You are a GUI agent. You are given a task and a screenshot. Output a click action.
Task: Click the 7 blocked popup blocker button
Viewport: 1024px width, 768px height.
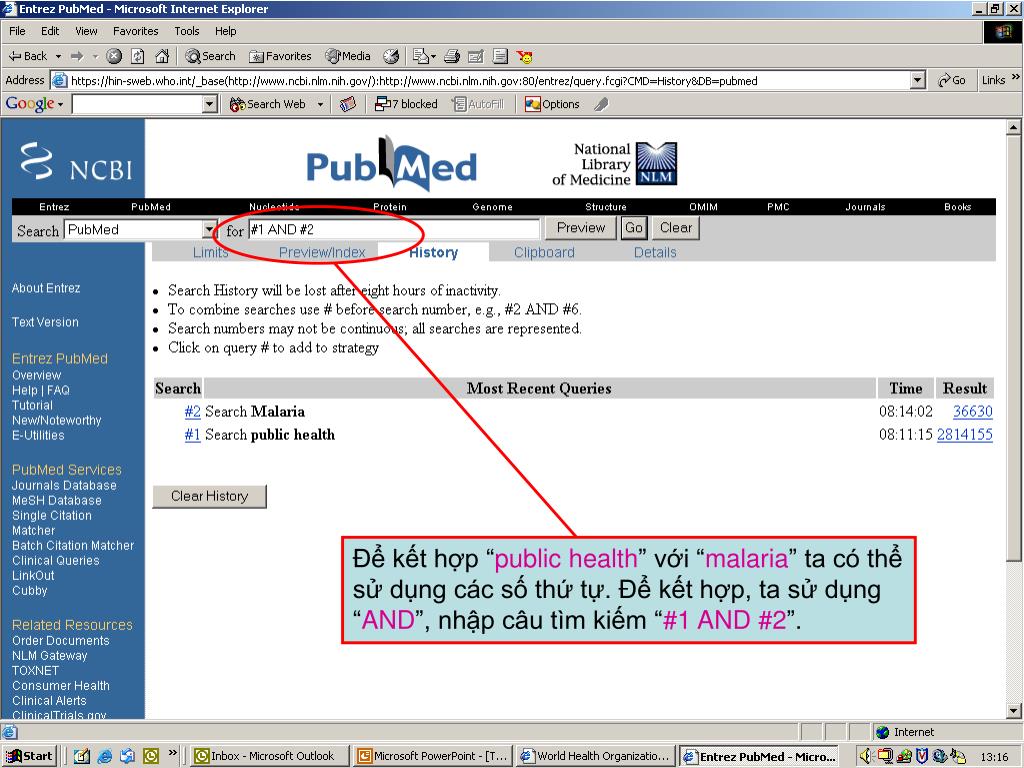(406, 104)
